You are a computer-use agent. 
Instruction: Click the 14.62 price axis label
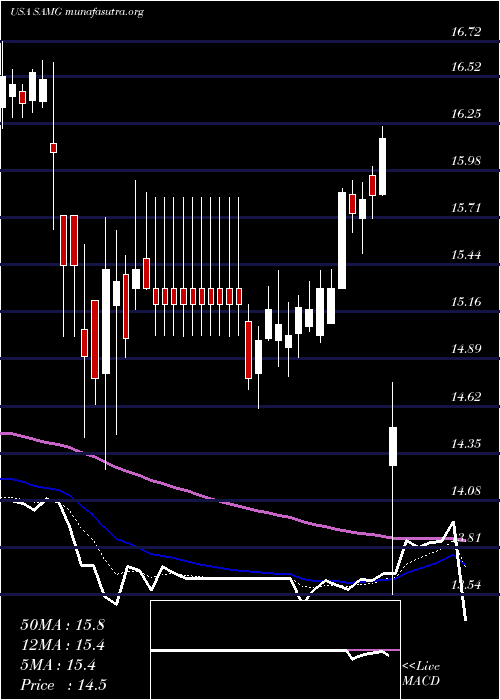[x=466, y=396]
